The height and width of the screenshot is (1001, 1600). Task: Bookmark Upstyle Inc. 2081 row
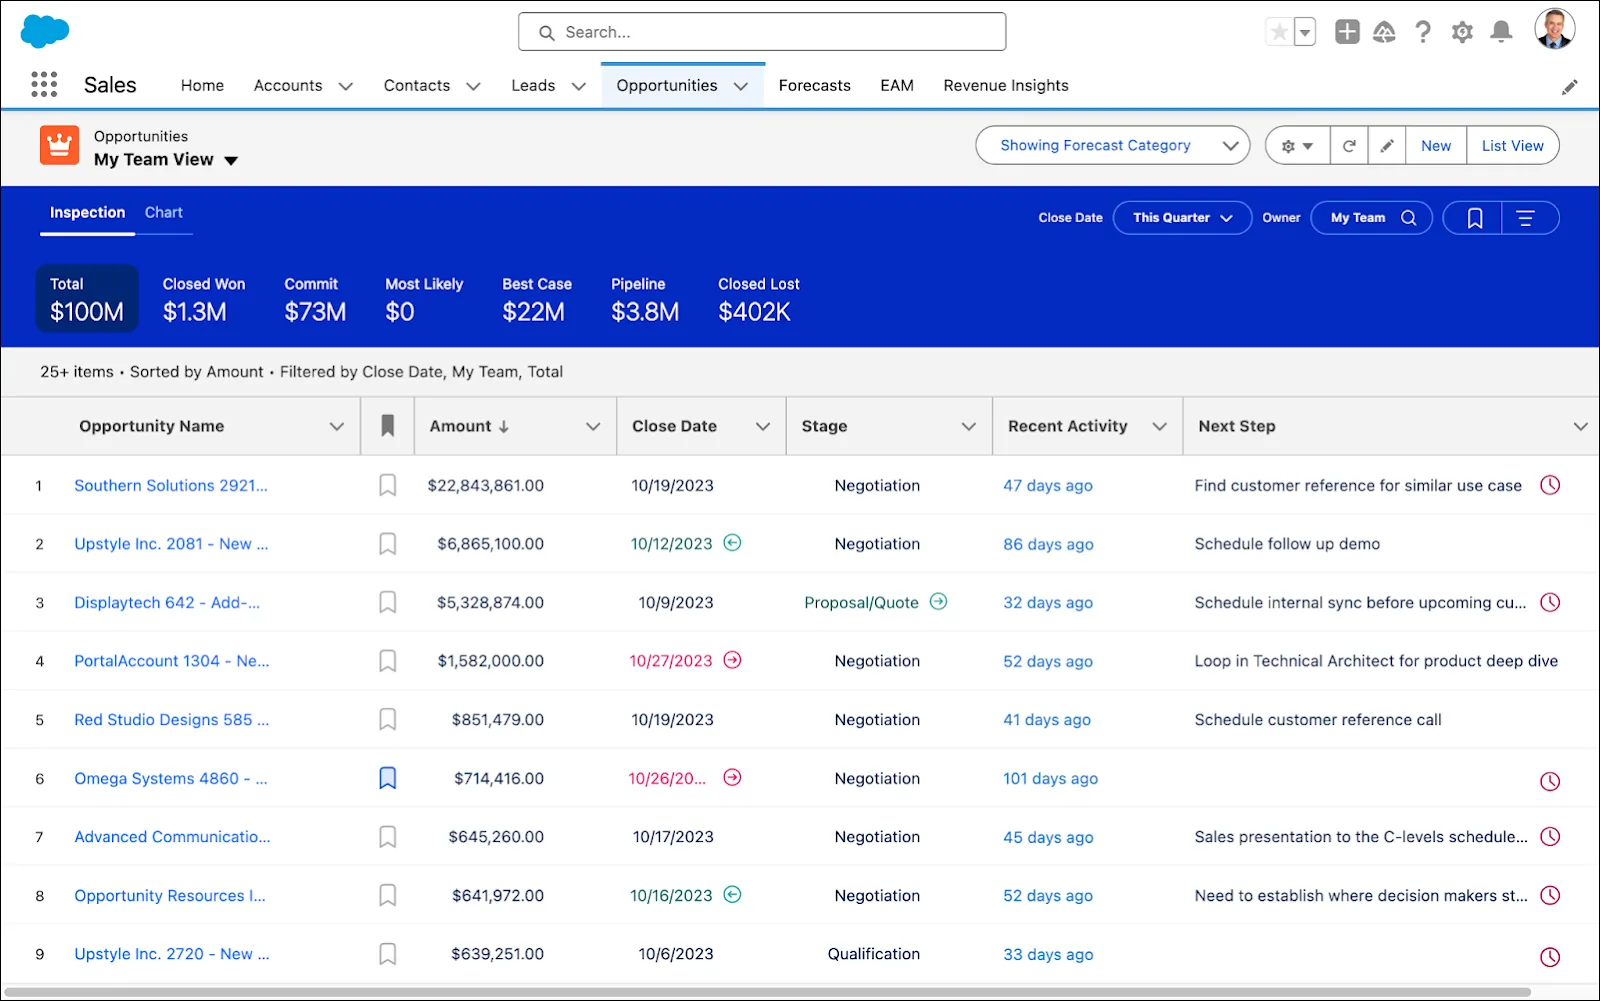[x=388, y=544]
